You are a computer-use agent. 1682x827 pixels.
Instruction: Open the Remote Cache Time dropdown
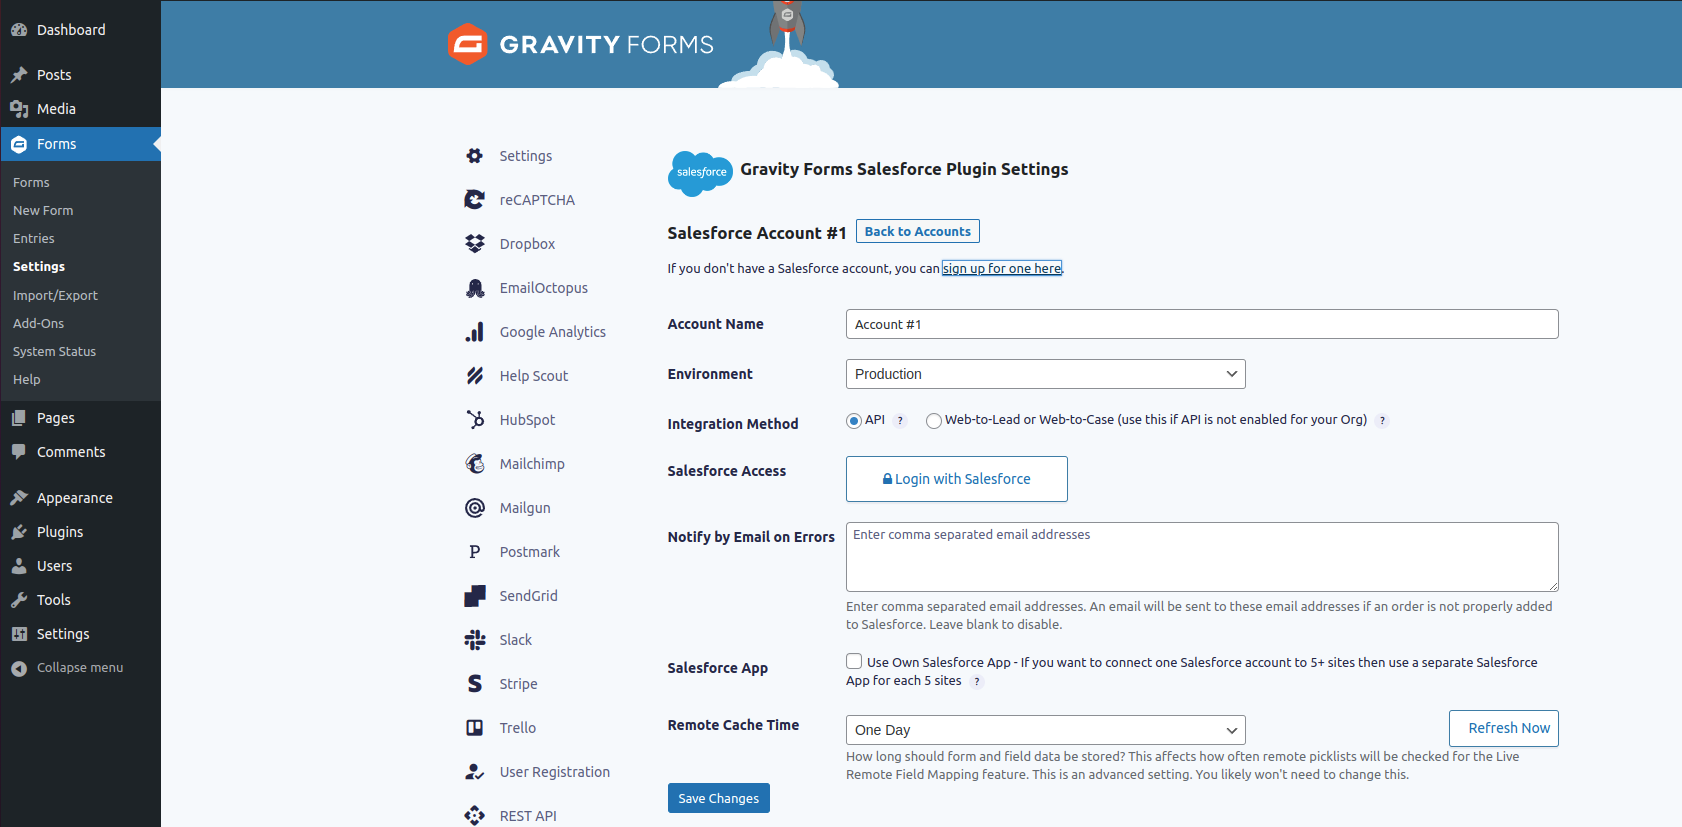1045,730
